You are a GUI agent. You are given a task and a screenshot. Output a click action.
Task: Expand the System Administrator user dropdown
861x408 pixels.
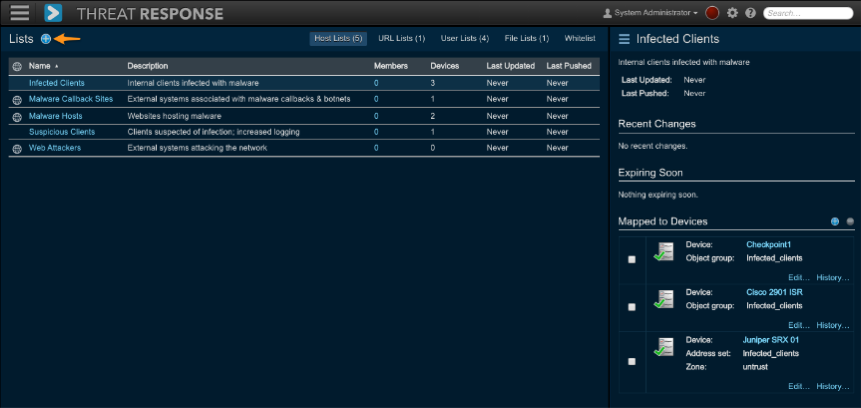650,13
